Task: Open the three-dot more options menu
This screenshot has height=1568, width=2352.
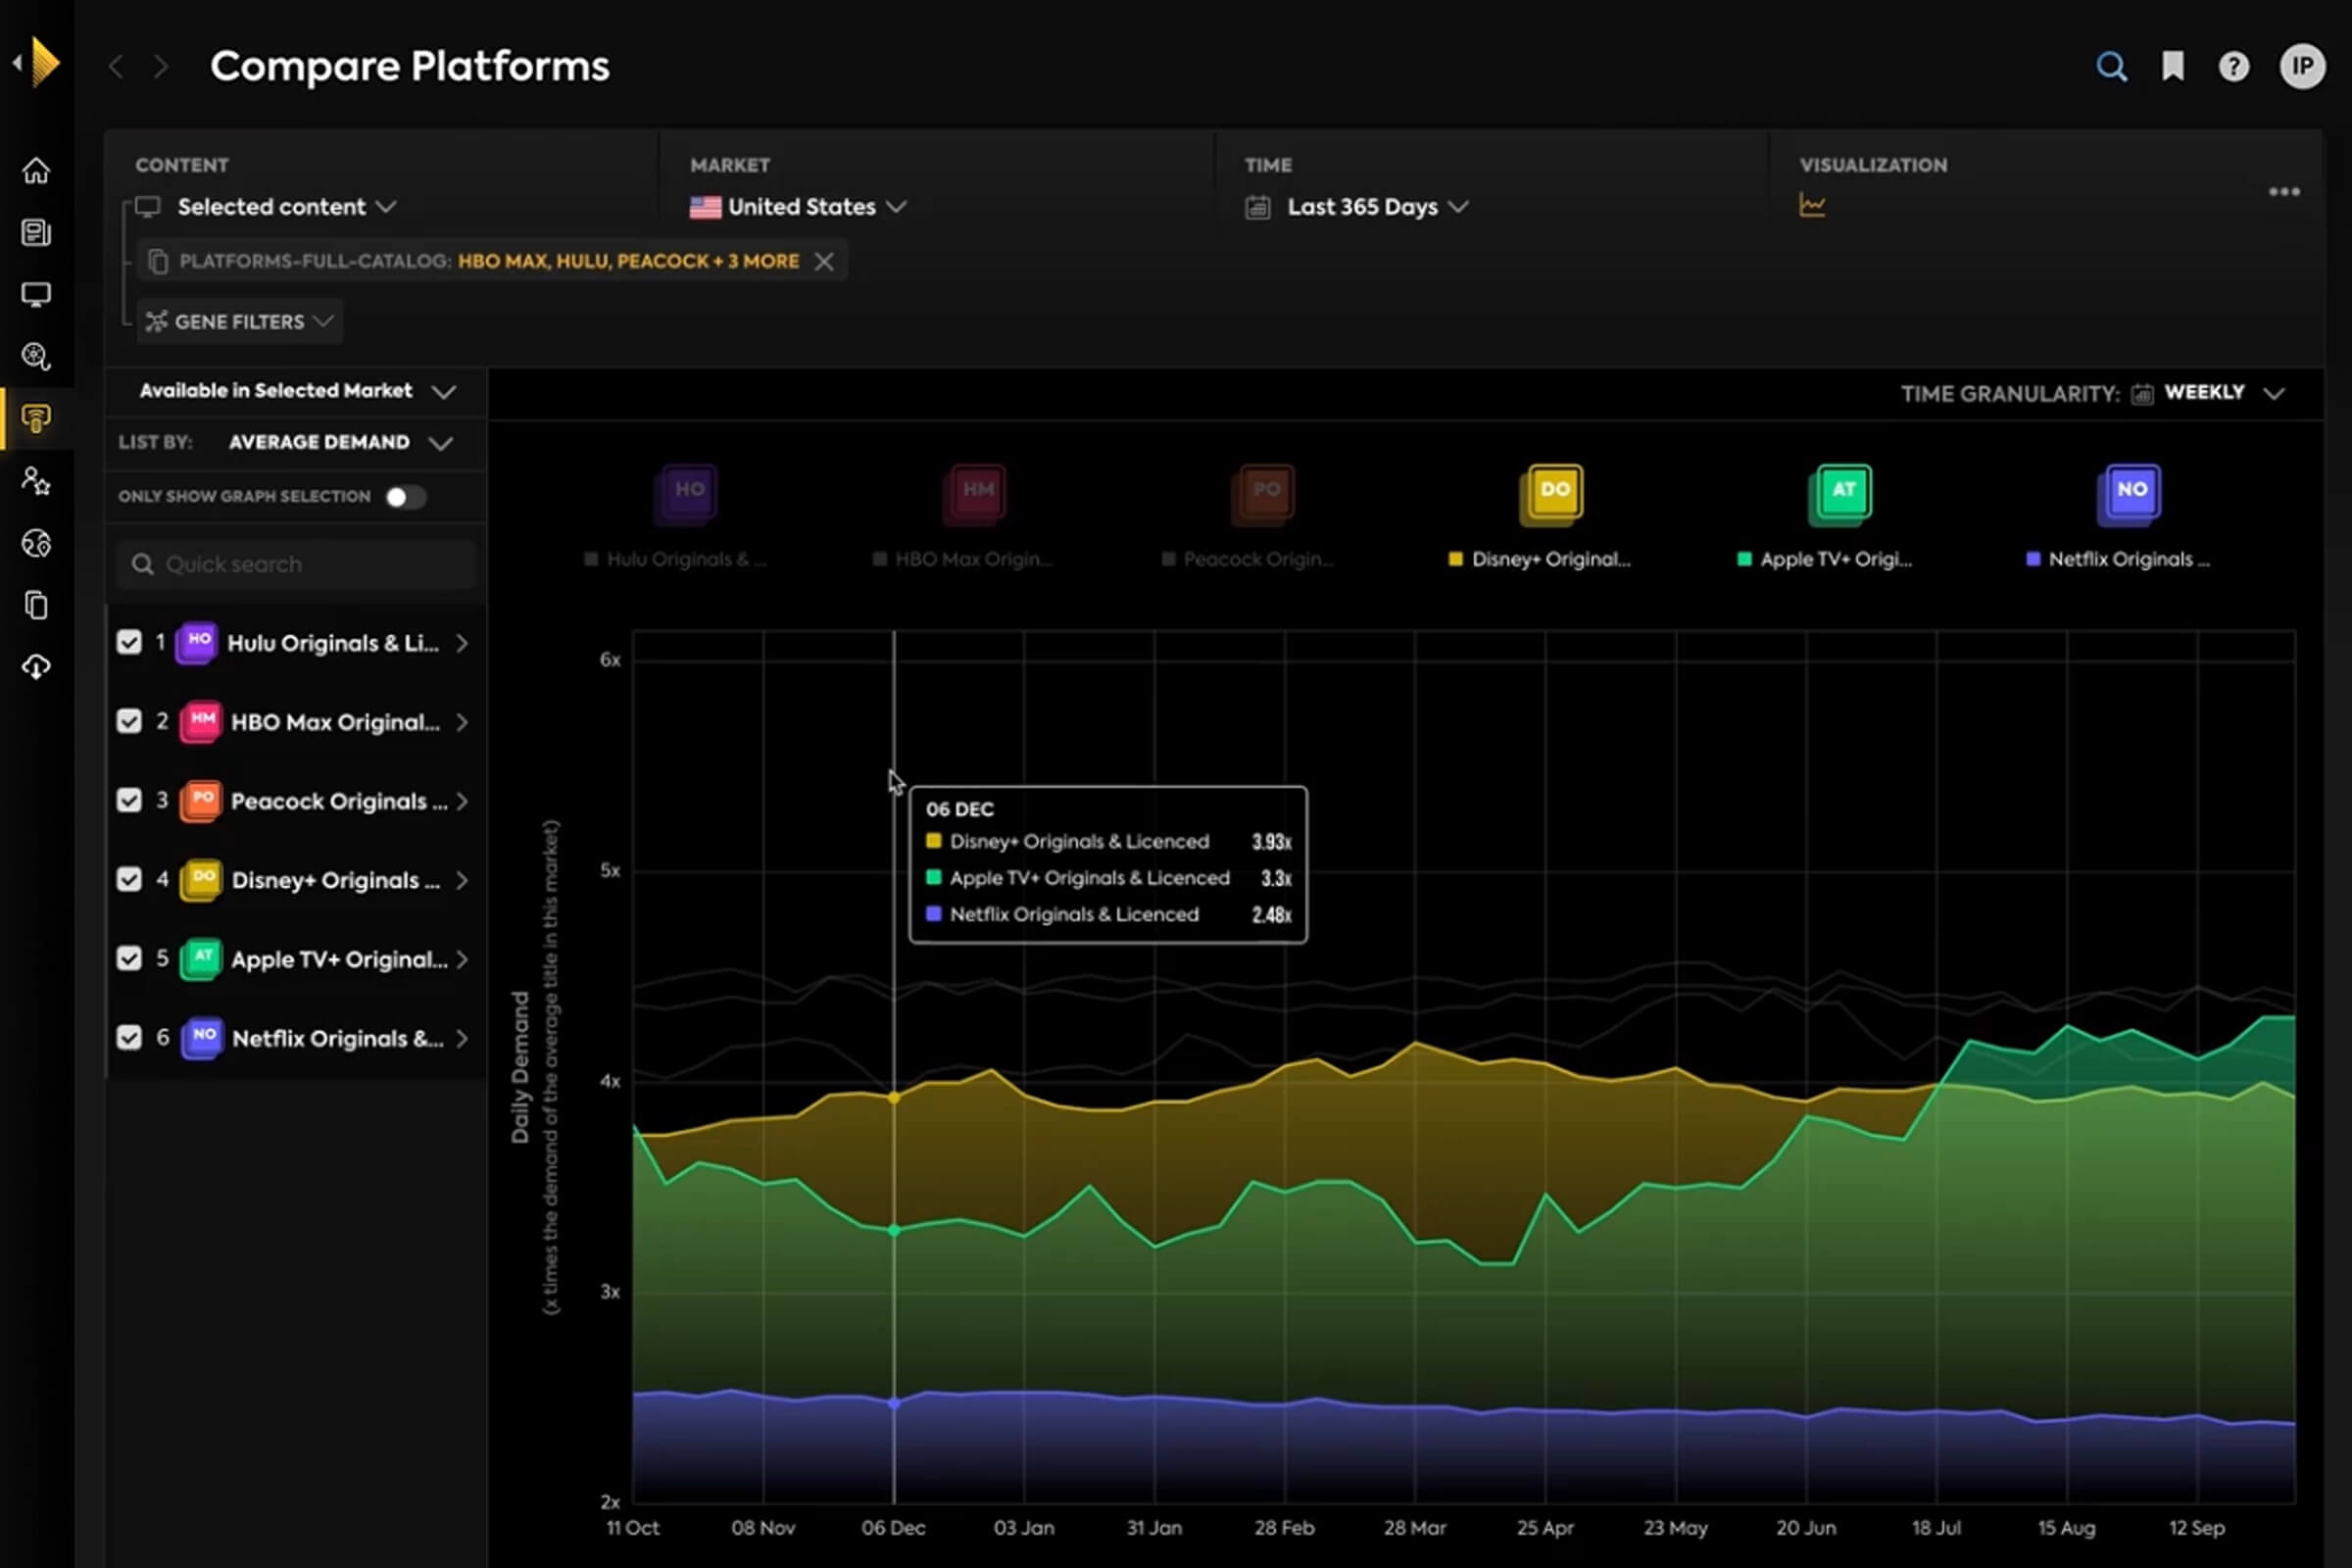Action: 2284,191
